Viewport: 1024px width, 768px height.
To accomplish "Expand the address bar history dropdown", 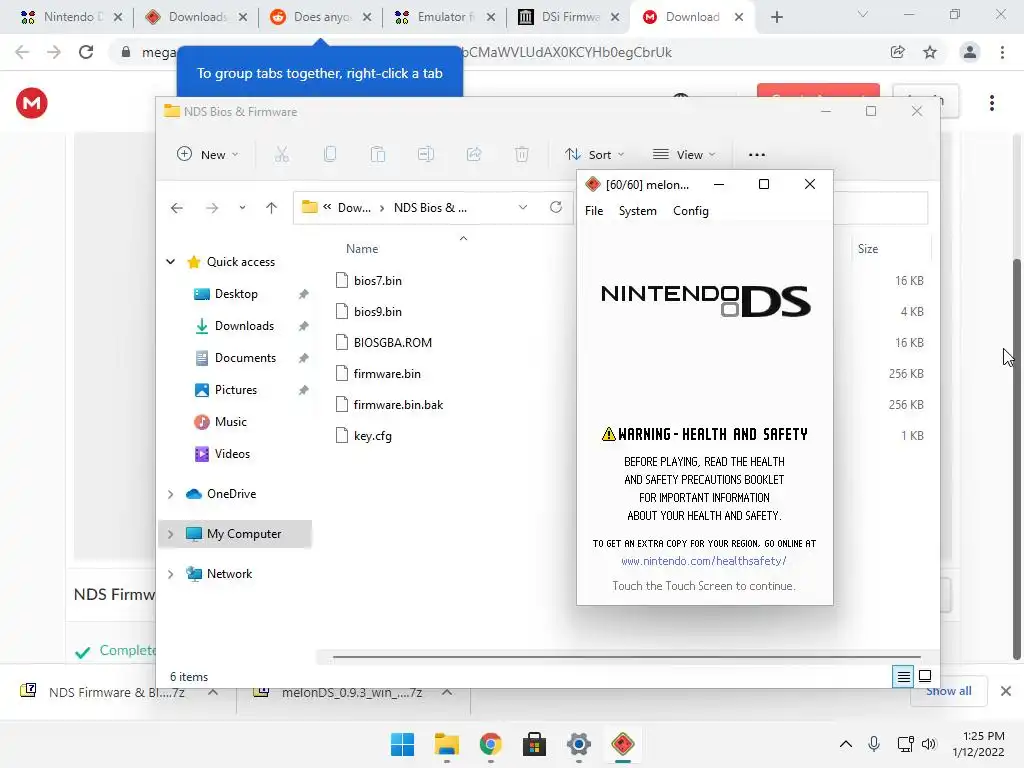I will [522, 208].
